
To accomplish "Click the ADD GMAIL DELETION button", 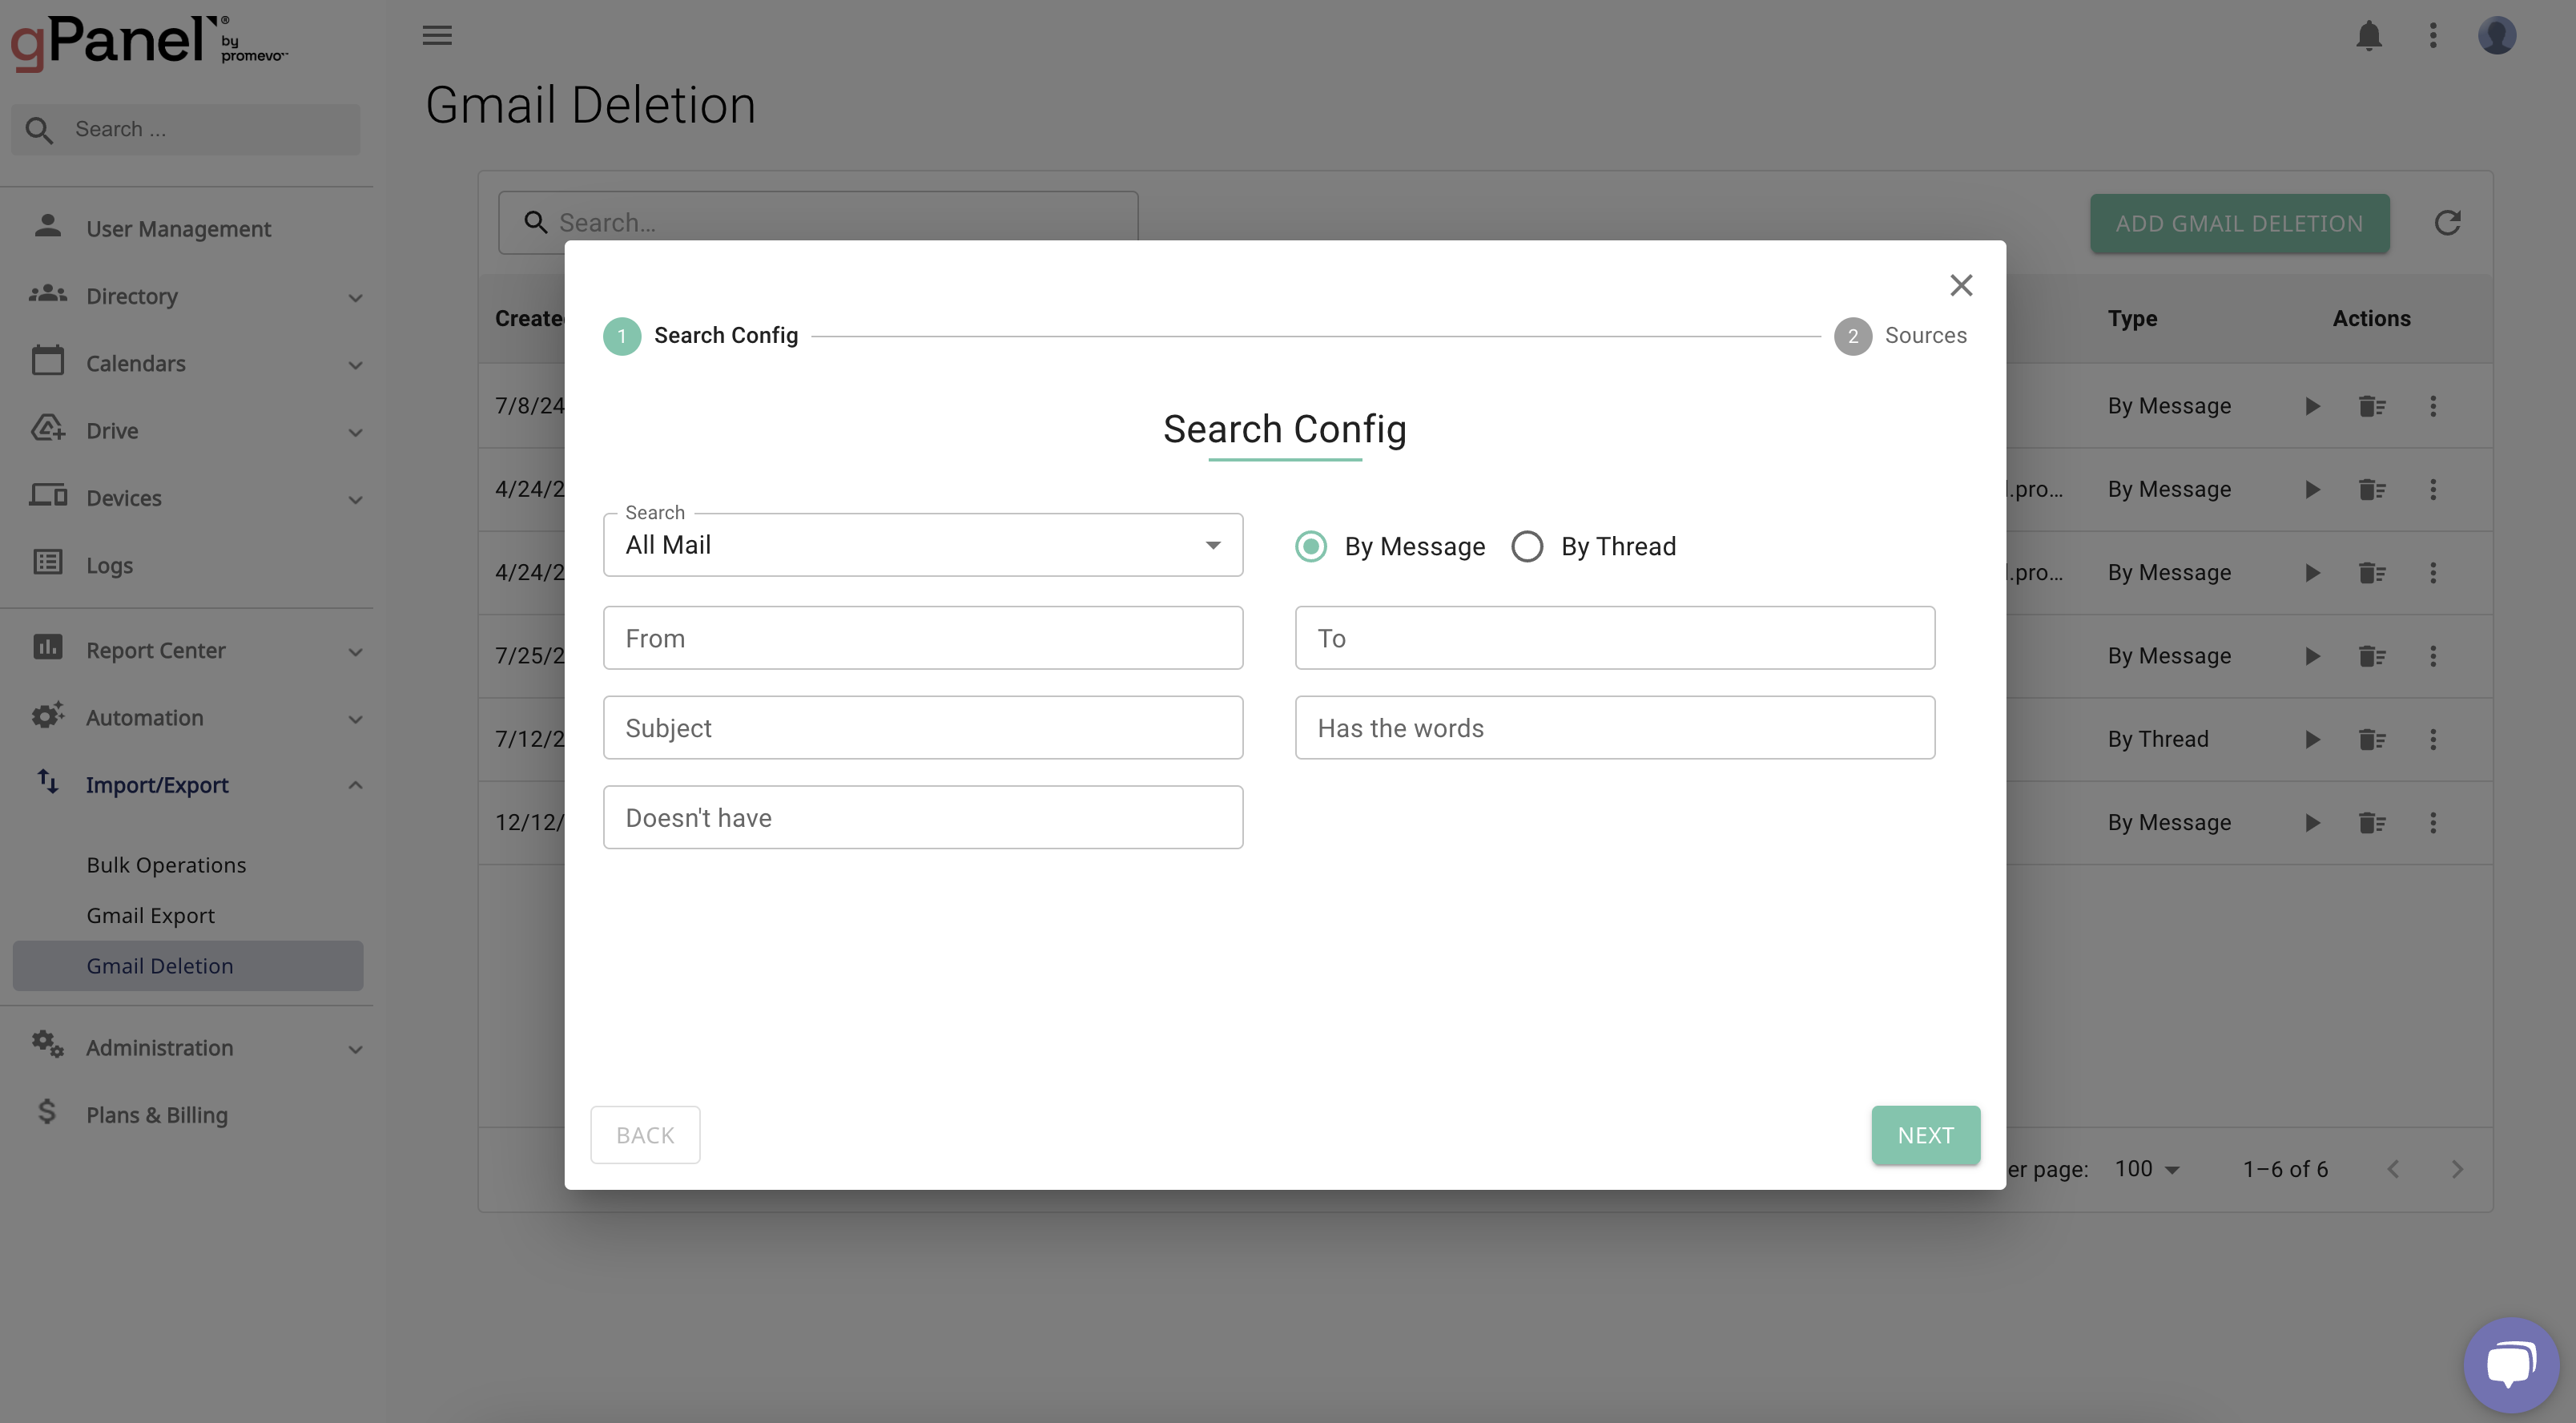I will (x=2240, y=223).
